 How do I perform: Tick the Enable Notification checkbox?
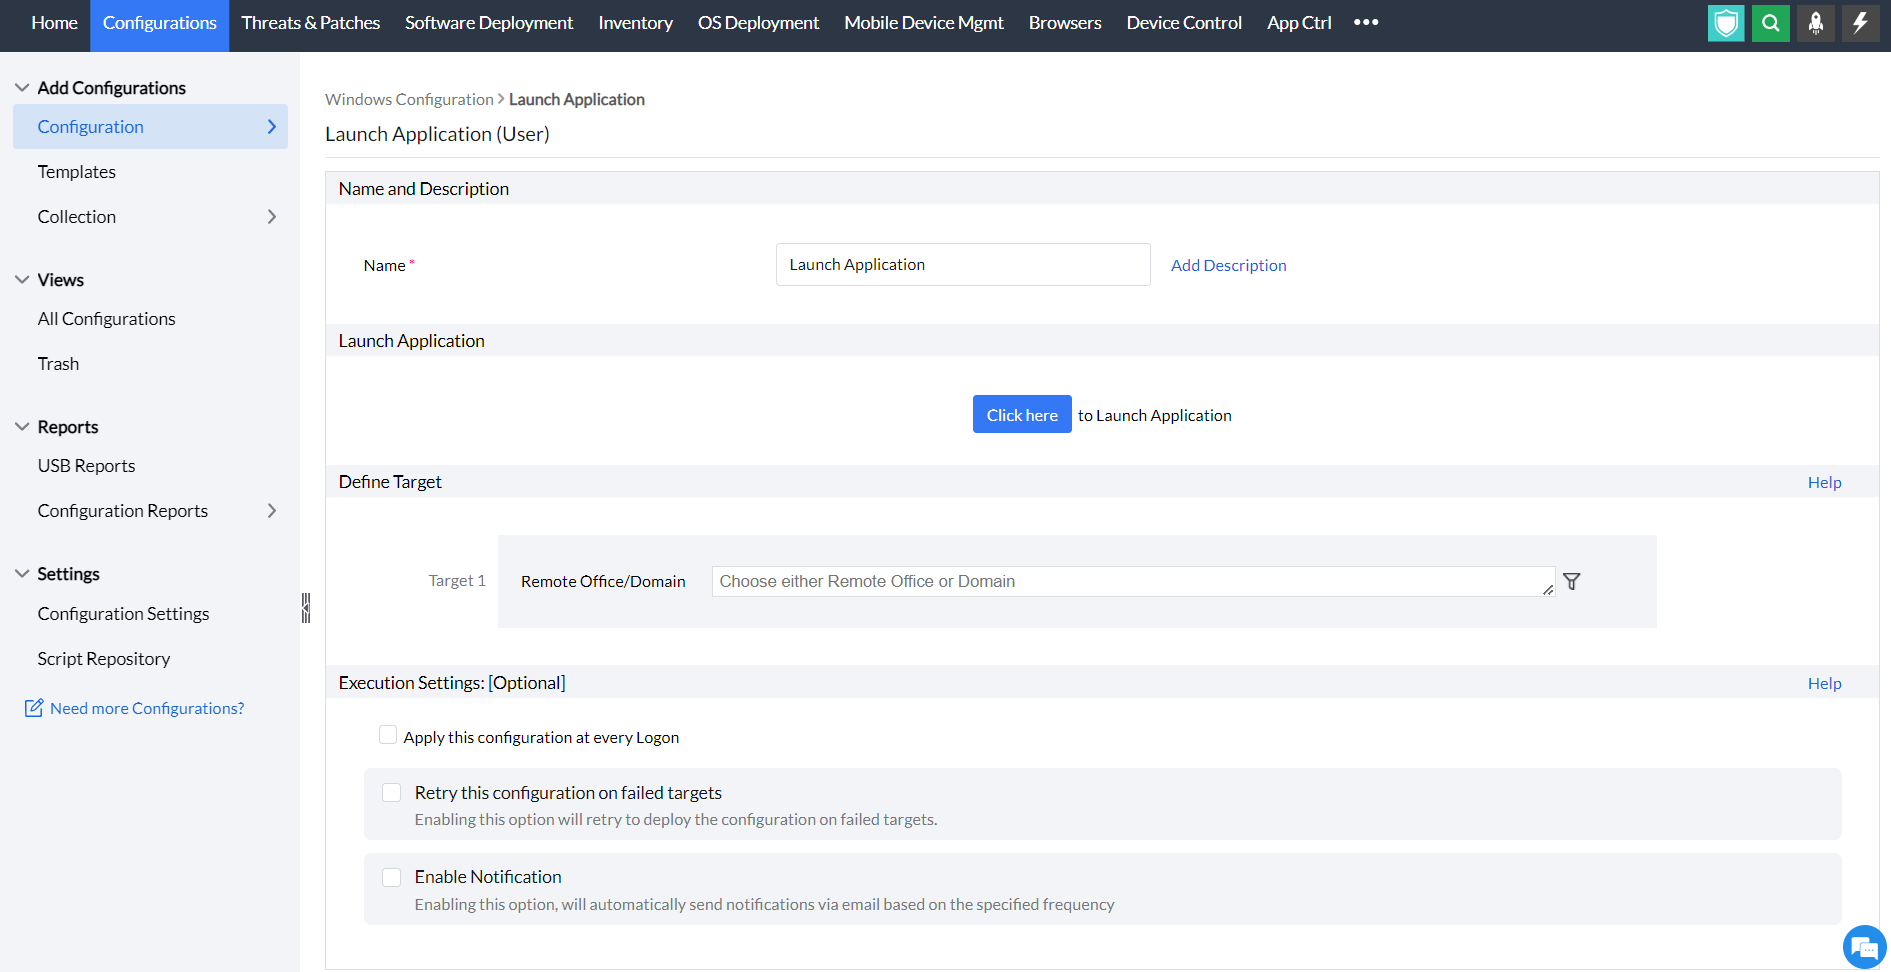click(x=392, y=877)
